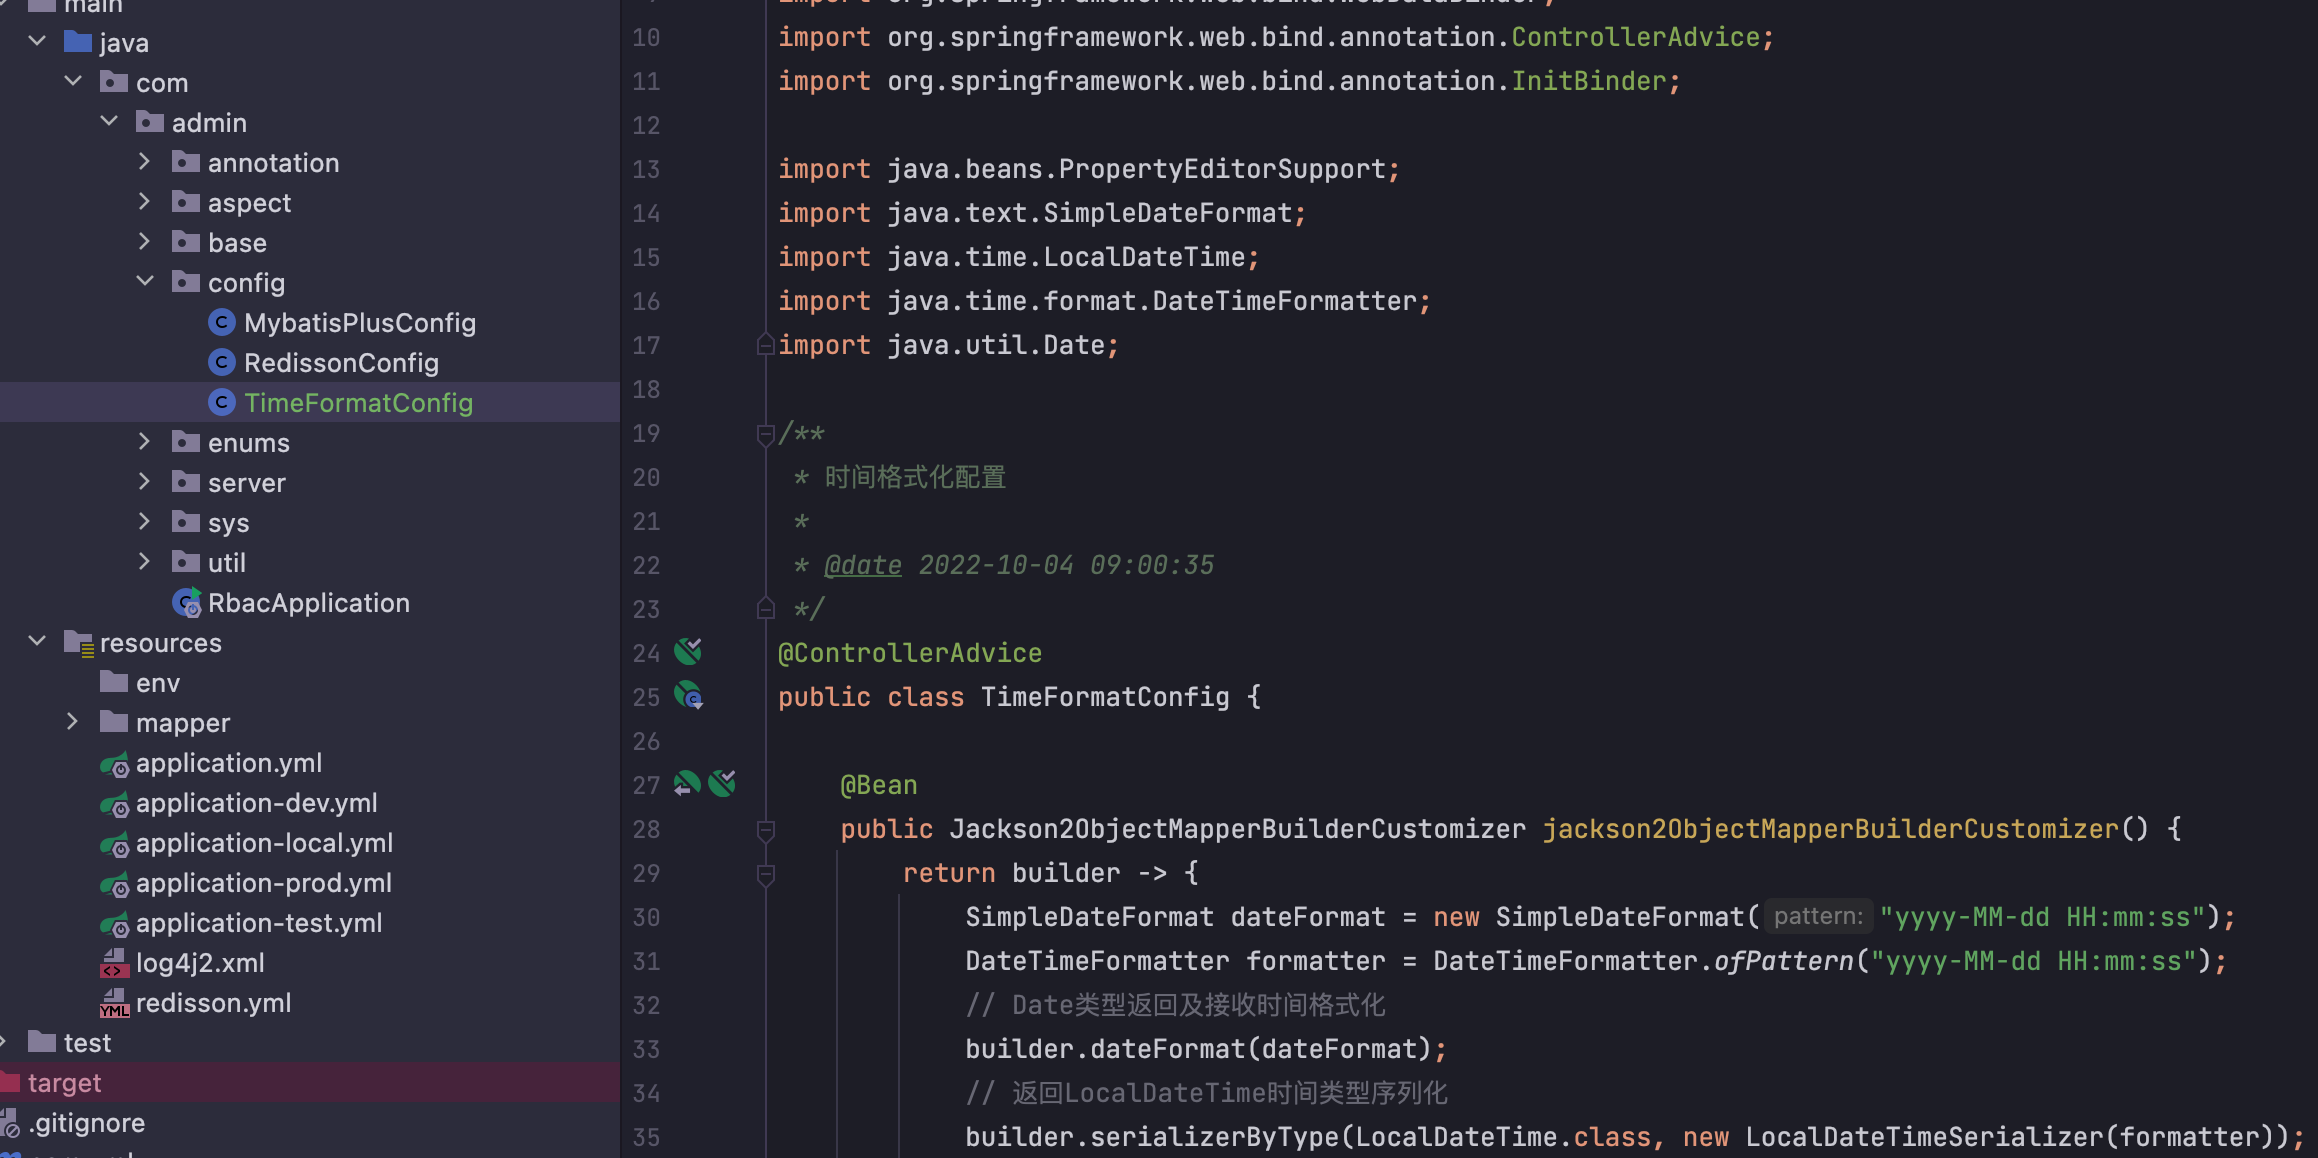Toggle fold marker at Javadoc end line 23

766,609
